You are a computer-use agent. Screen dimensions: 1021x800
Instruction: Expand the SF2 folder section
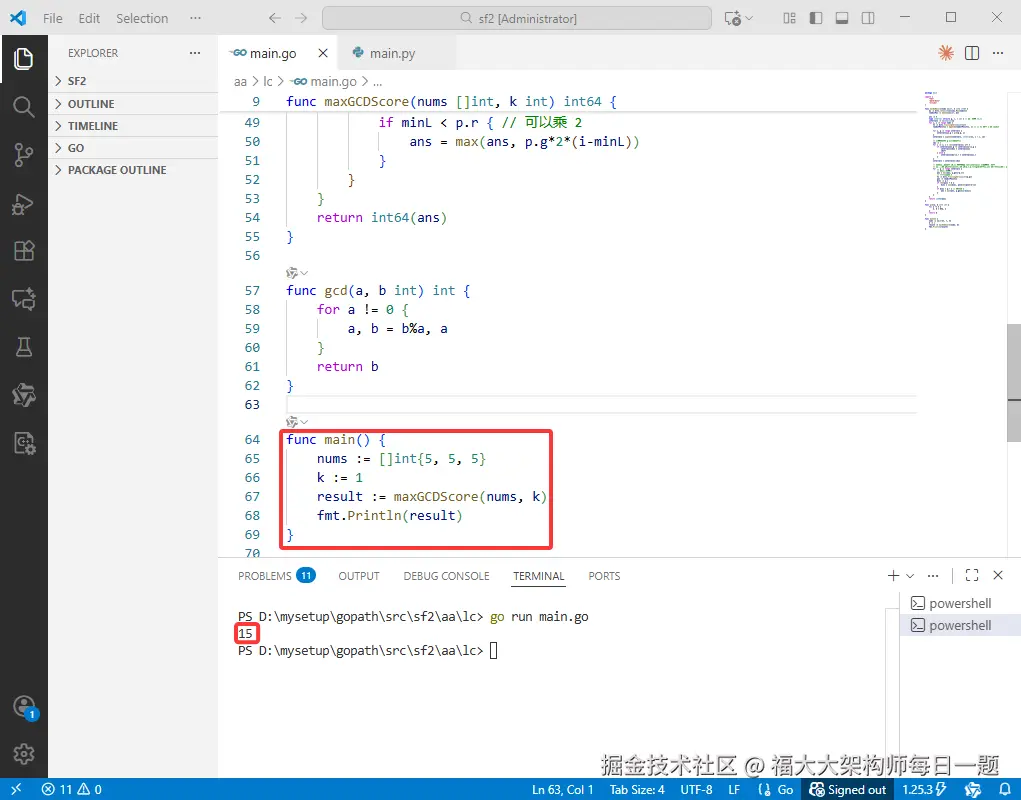coord(133,81)
